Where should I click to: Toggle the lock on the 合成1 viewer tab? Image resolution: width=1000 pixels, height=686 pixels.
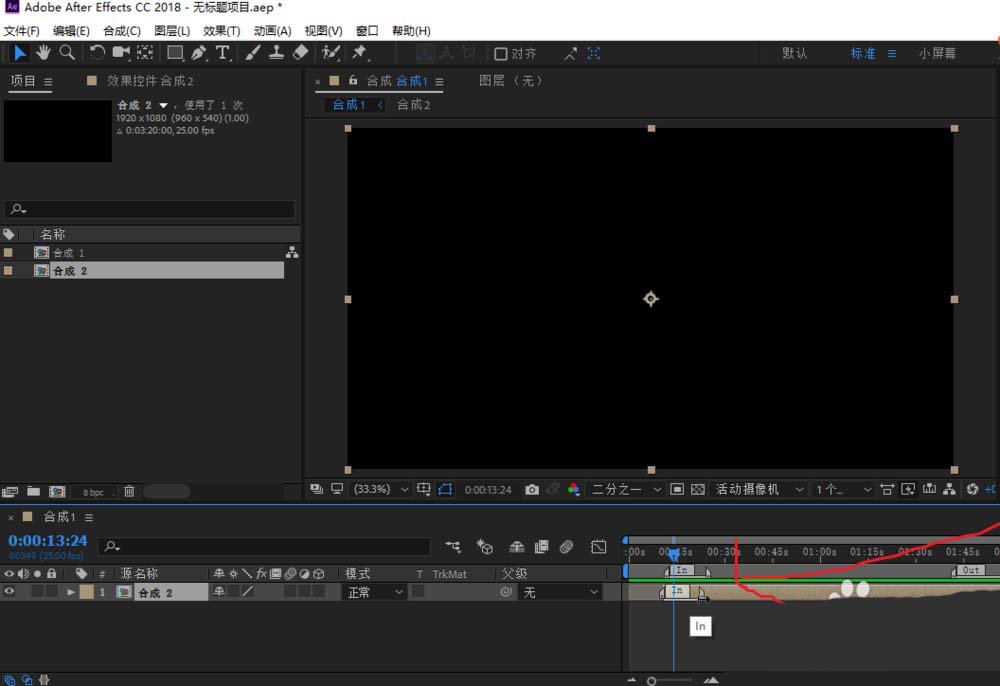click(353, 80)
